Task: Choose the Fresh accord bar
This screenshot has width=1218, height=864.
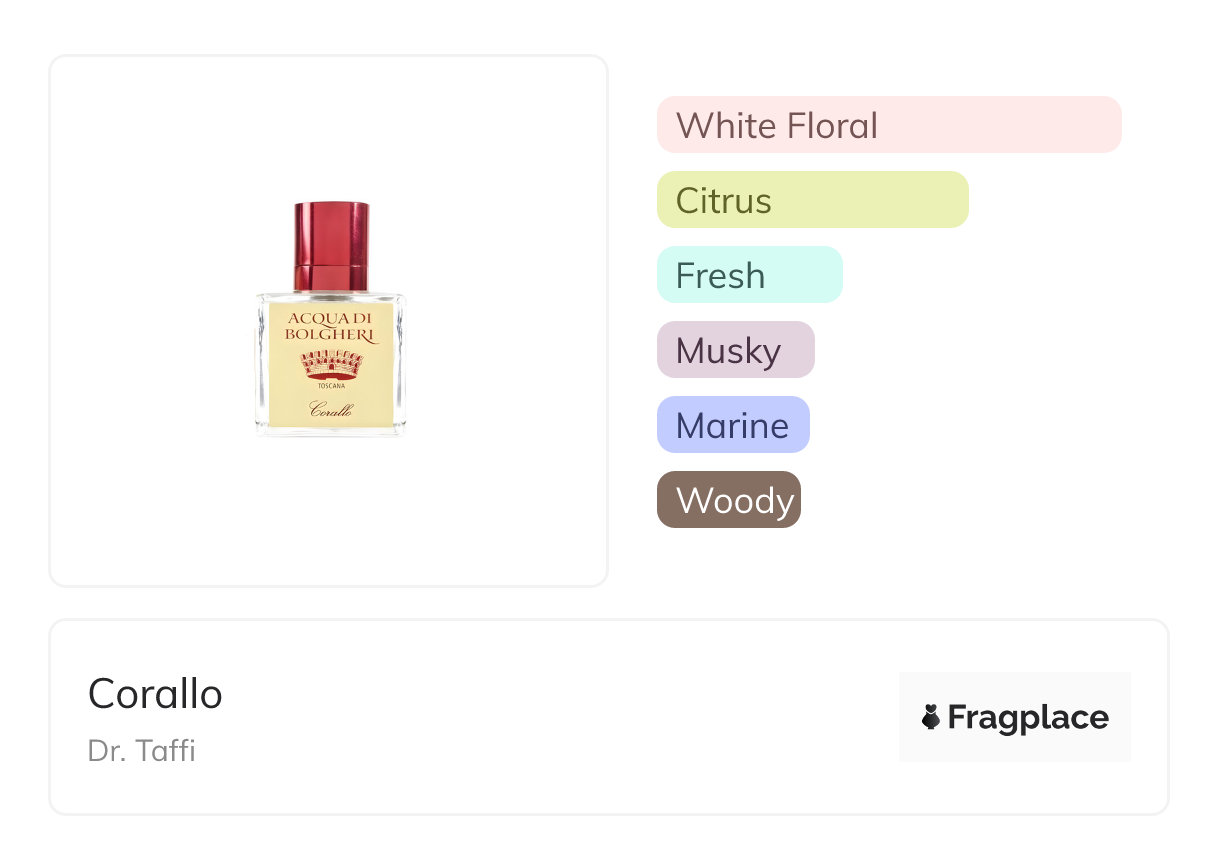Action: click(x=749, y=275)
